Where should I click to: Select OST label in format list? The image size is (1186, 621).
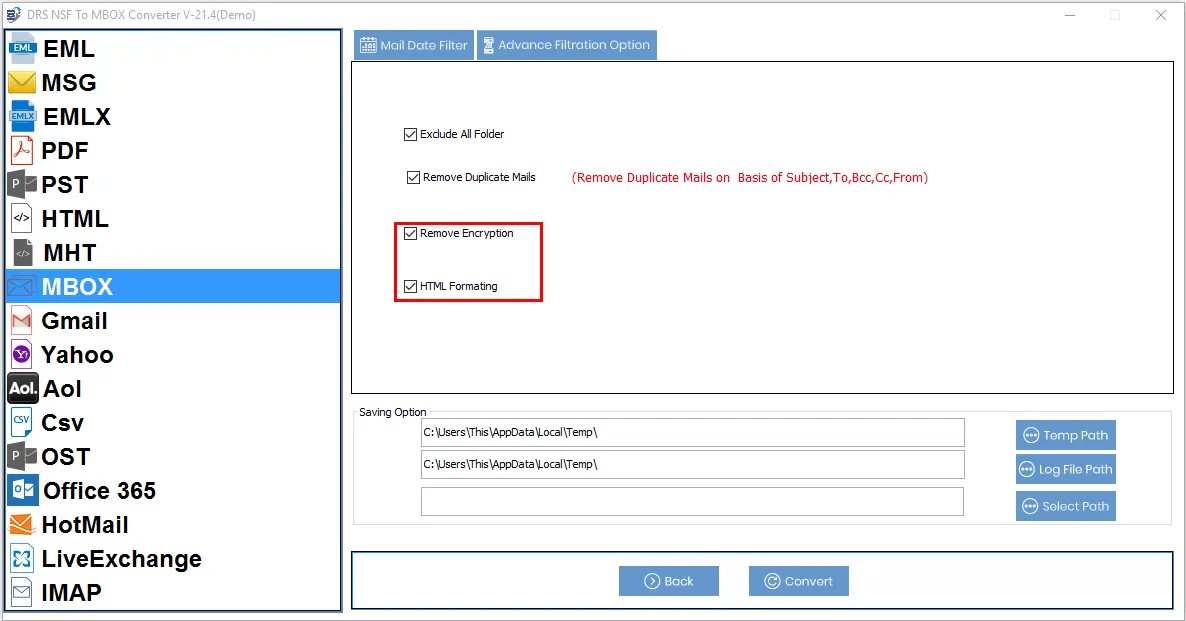pos(66,457)
